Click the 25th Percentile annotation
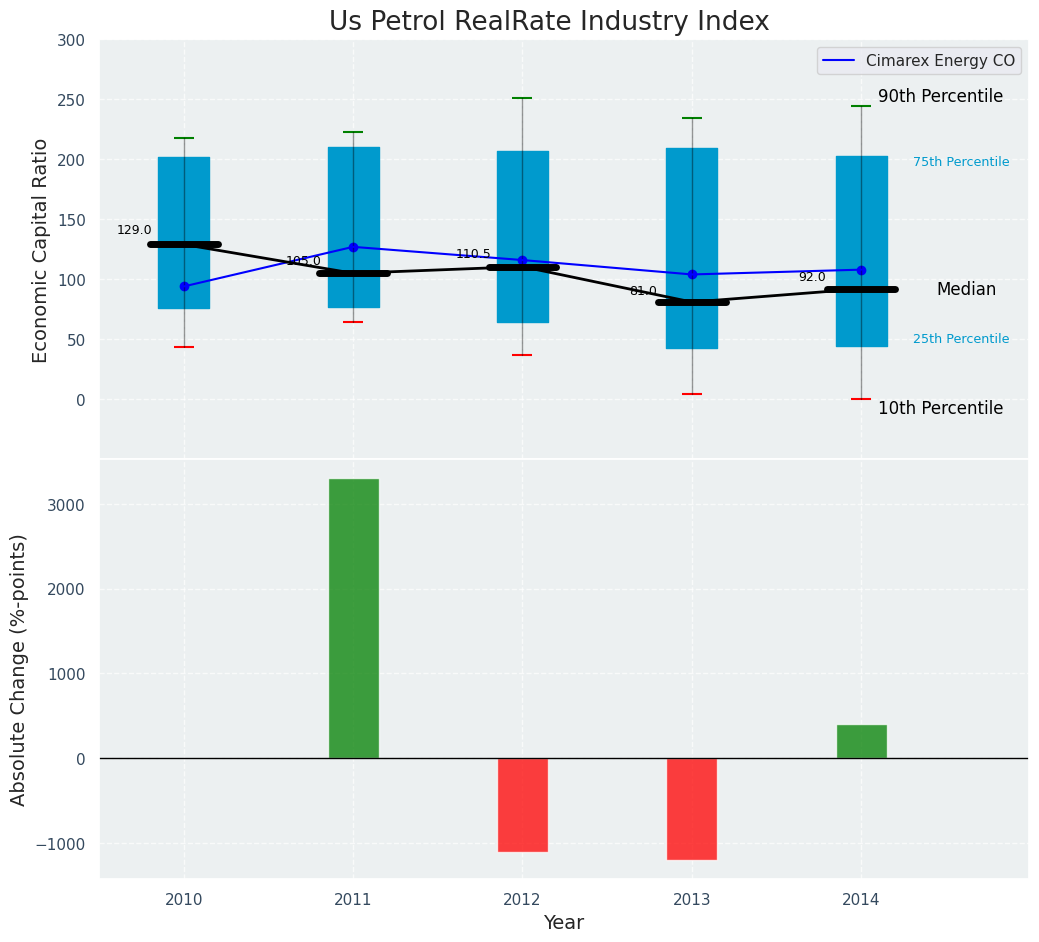The image size is (1039, 942). pos(960,339)
